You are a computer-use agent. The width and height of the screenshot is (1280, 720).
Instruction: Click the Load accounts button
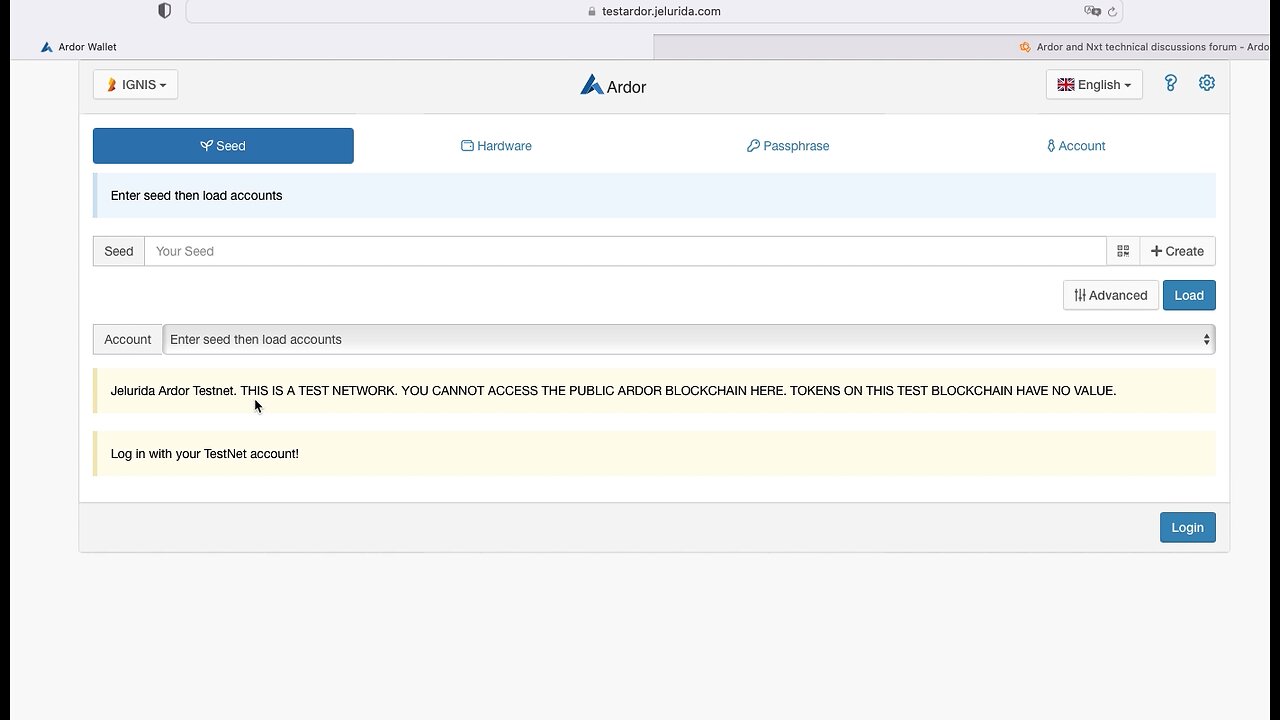1189,295
